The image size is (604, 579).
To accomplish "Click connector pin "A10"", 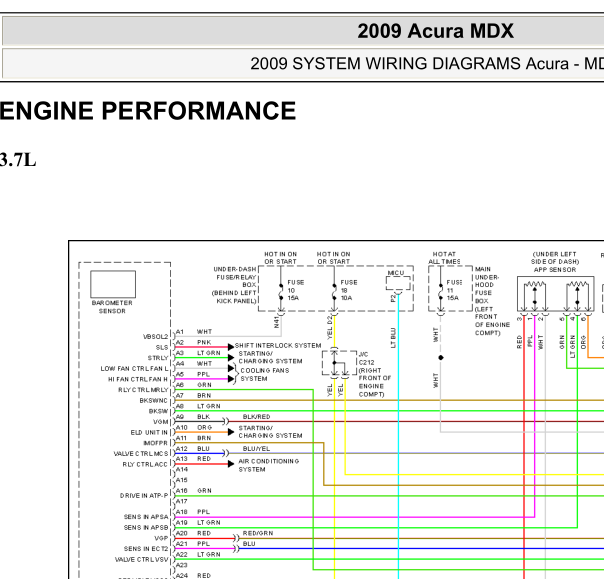I will click(181, 427).
